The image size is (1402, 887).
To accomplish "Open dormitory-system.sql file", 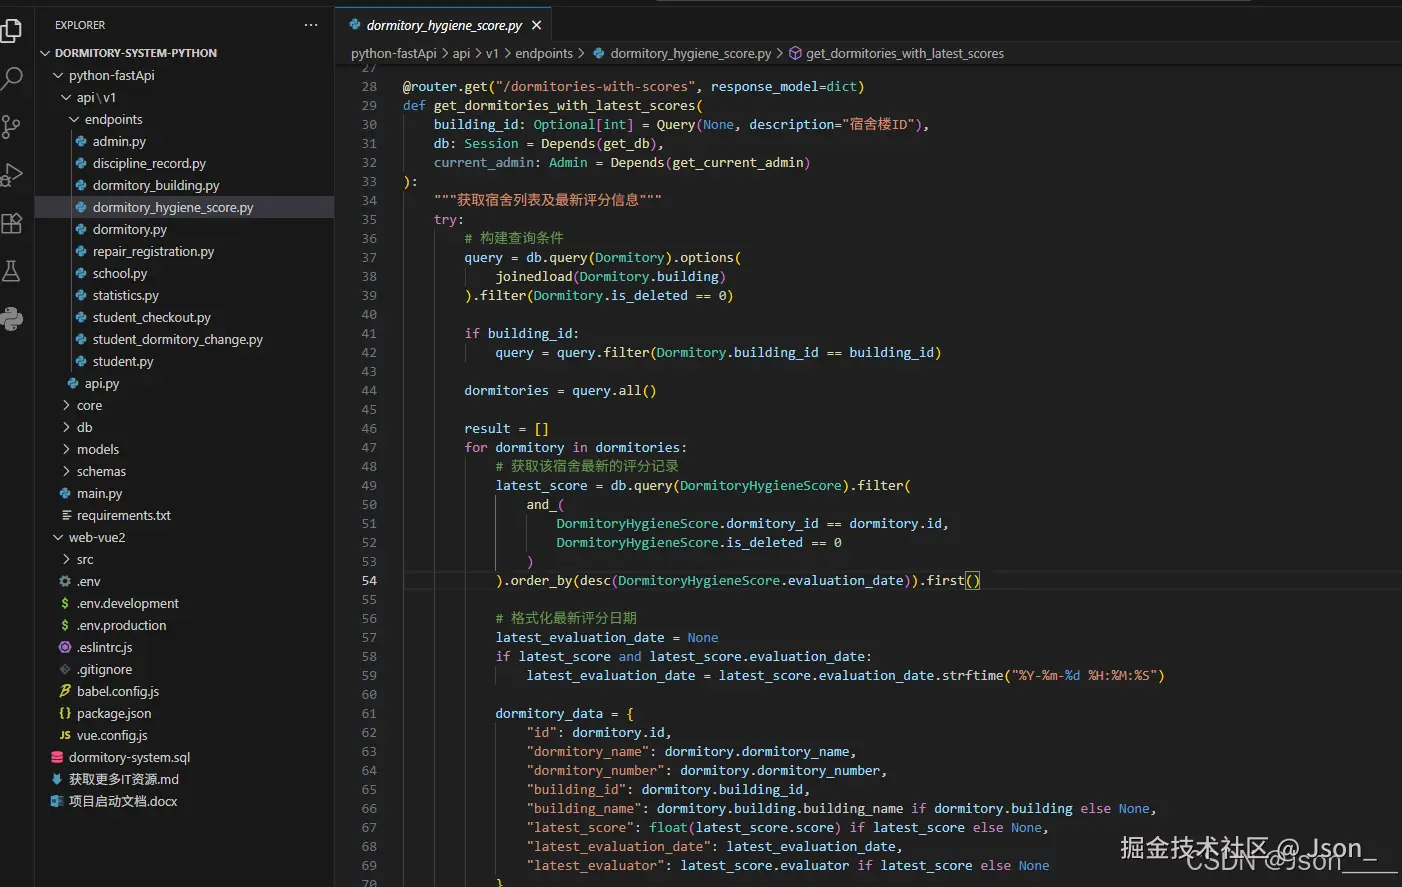I will (x=129, y=758).
